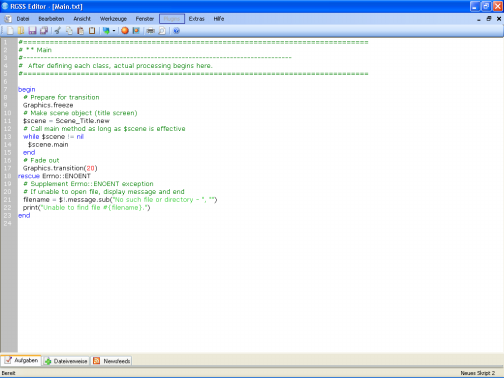Click the framed orange picture icon

coord(136,31)
